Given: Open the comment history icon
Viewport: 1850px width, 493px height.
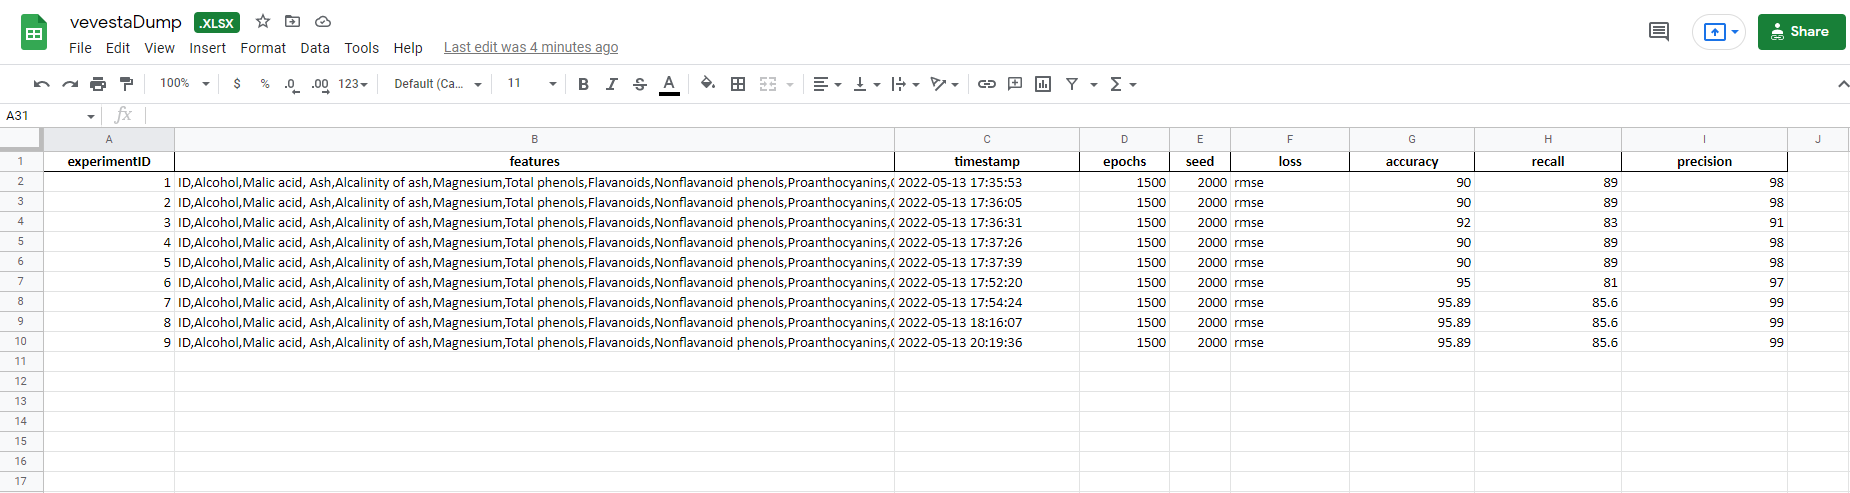Looking at the screenshot, I should pos(1659,32).
